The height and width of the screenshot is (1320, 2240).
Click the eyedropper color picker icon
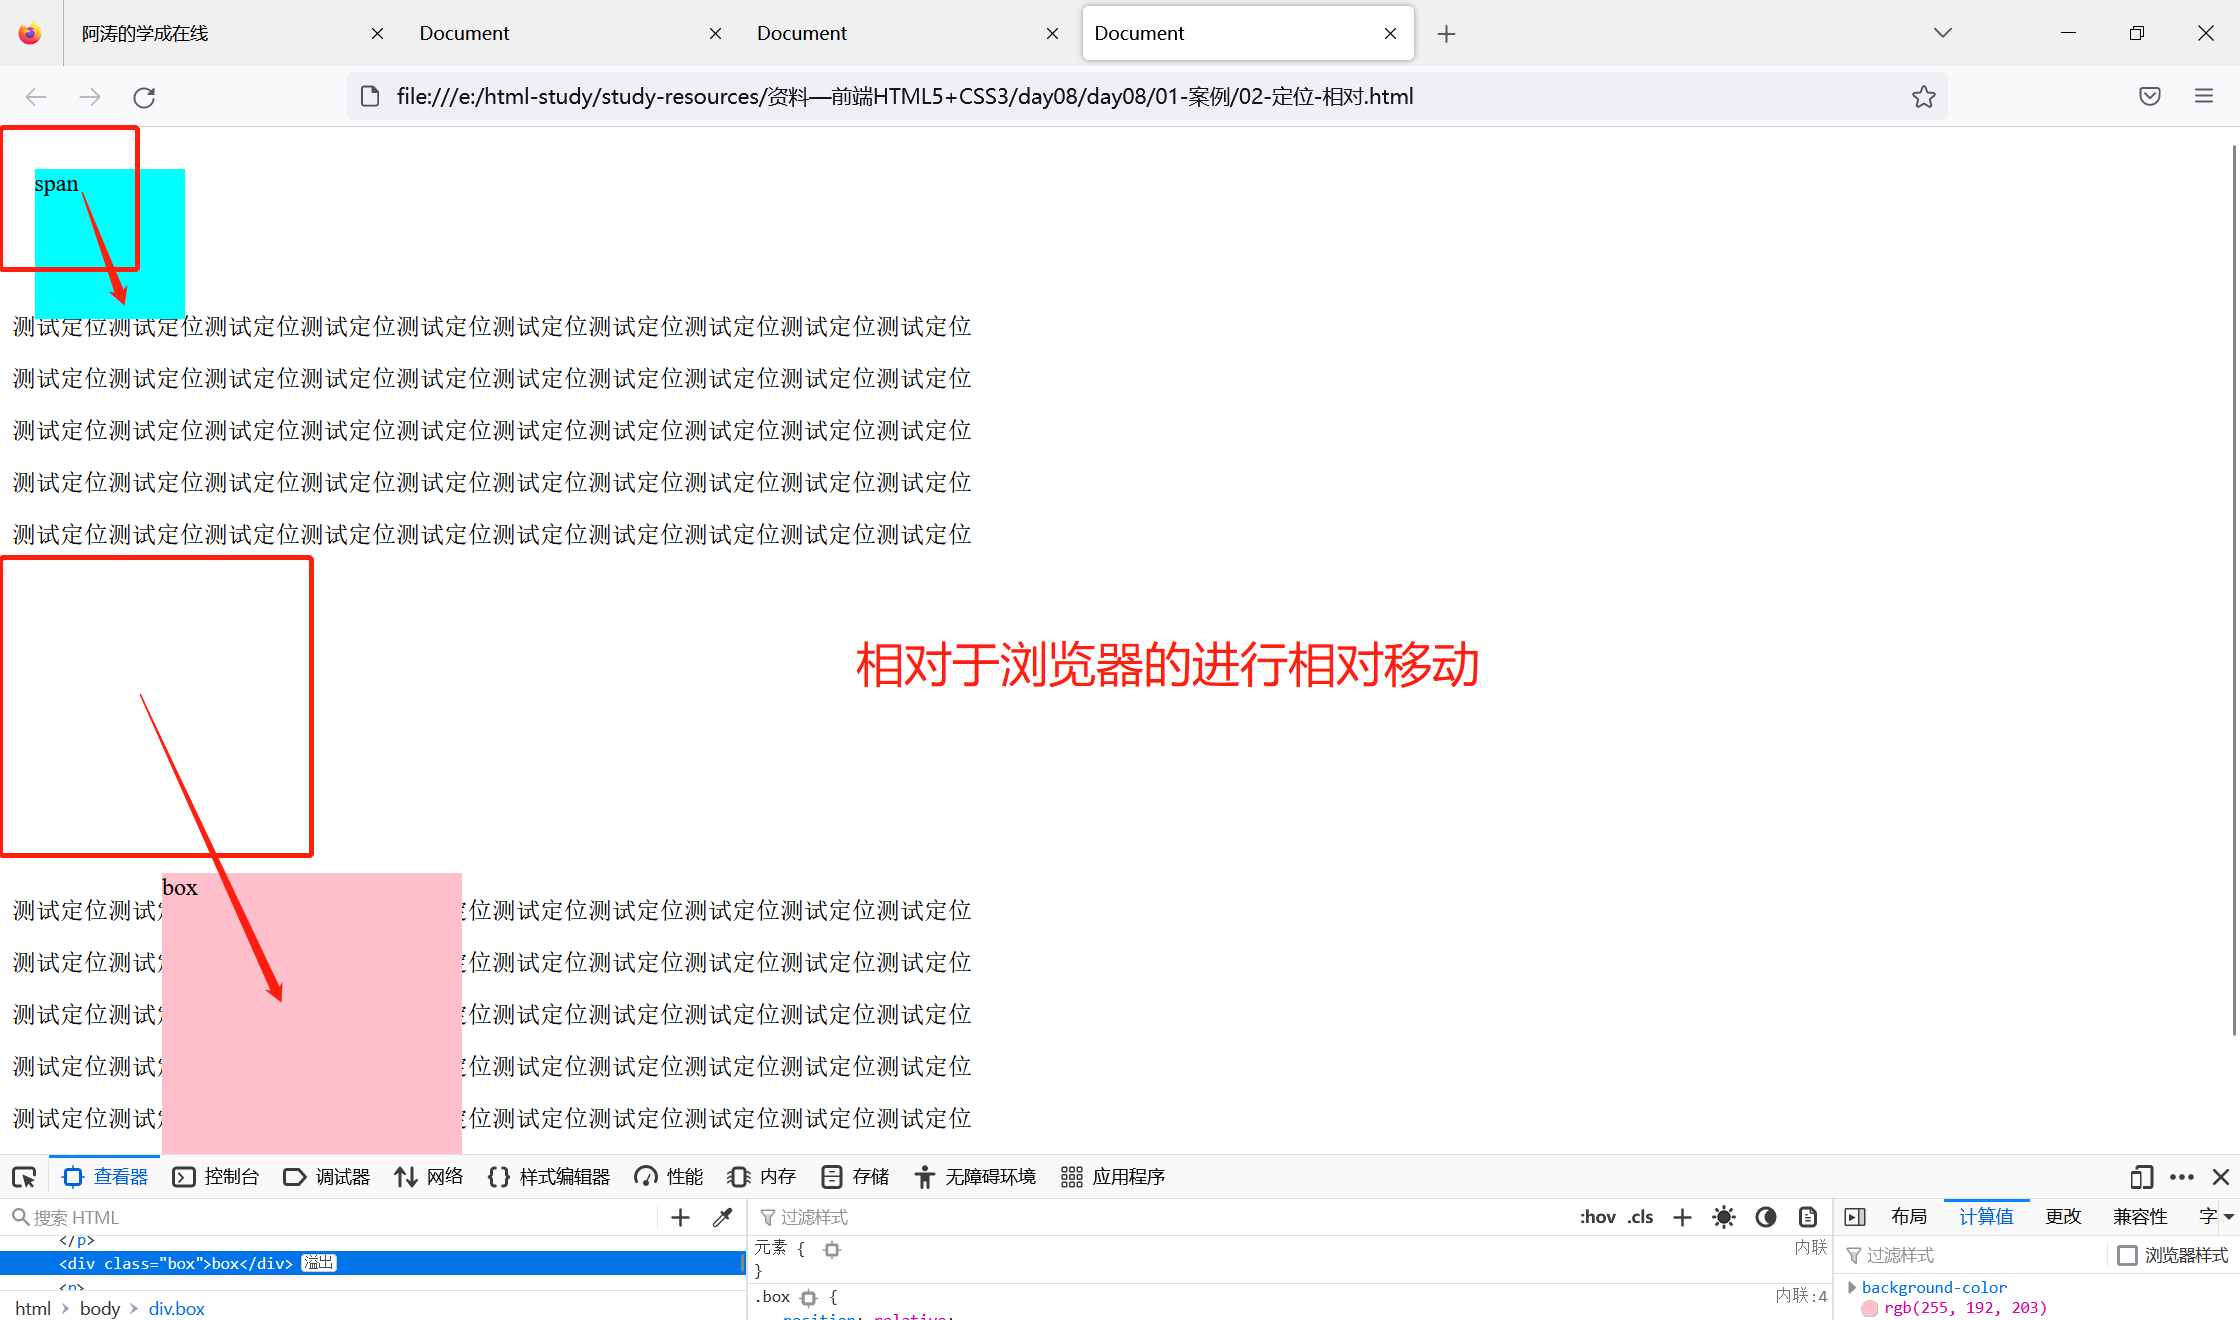(722, 1217)
